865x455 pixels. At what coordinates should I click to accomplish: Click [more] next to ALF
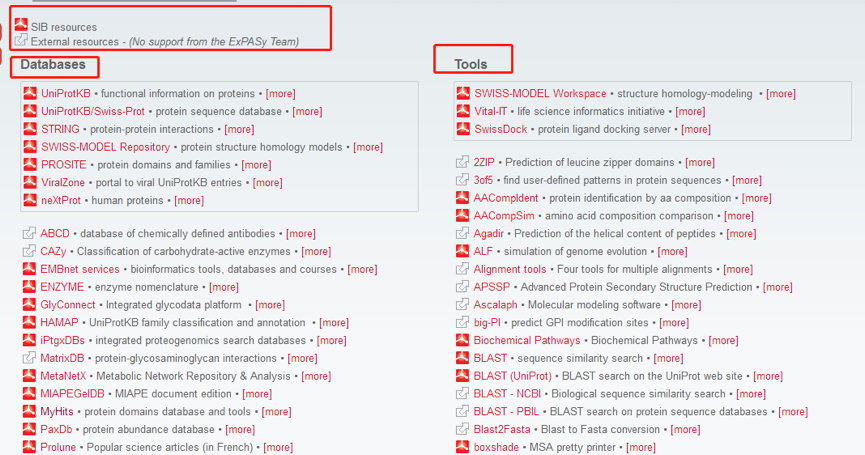(672, 251)
